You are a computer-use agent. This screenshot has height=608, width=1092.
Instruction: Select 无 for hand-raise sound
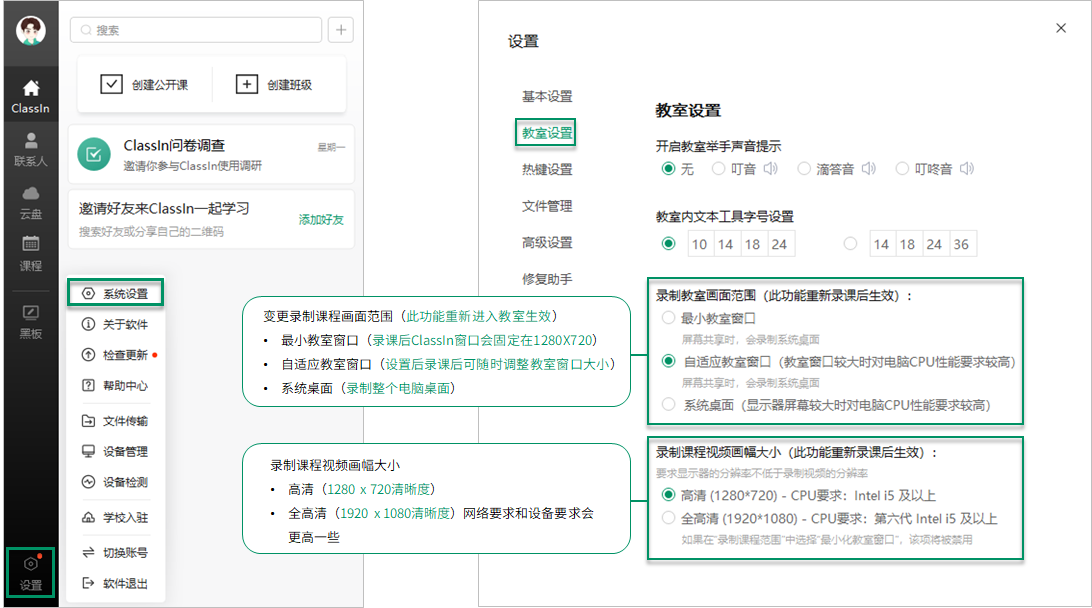(x=669, y=169)
